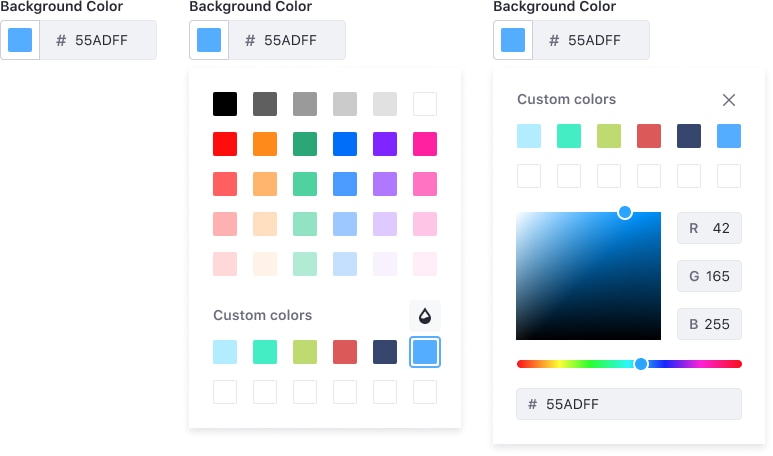773x456 pixels.
Task: Edit the B value field
Action: click(710, 324)
